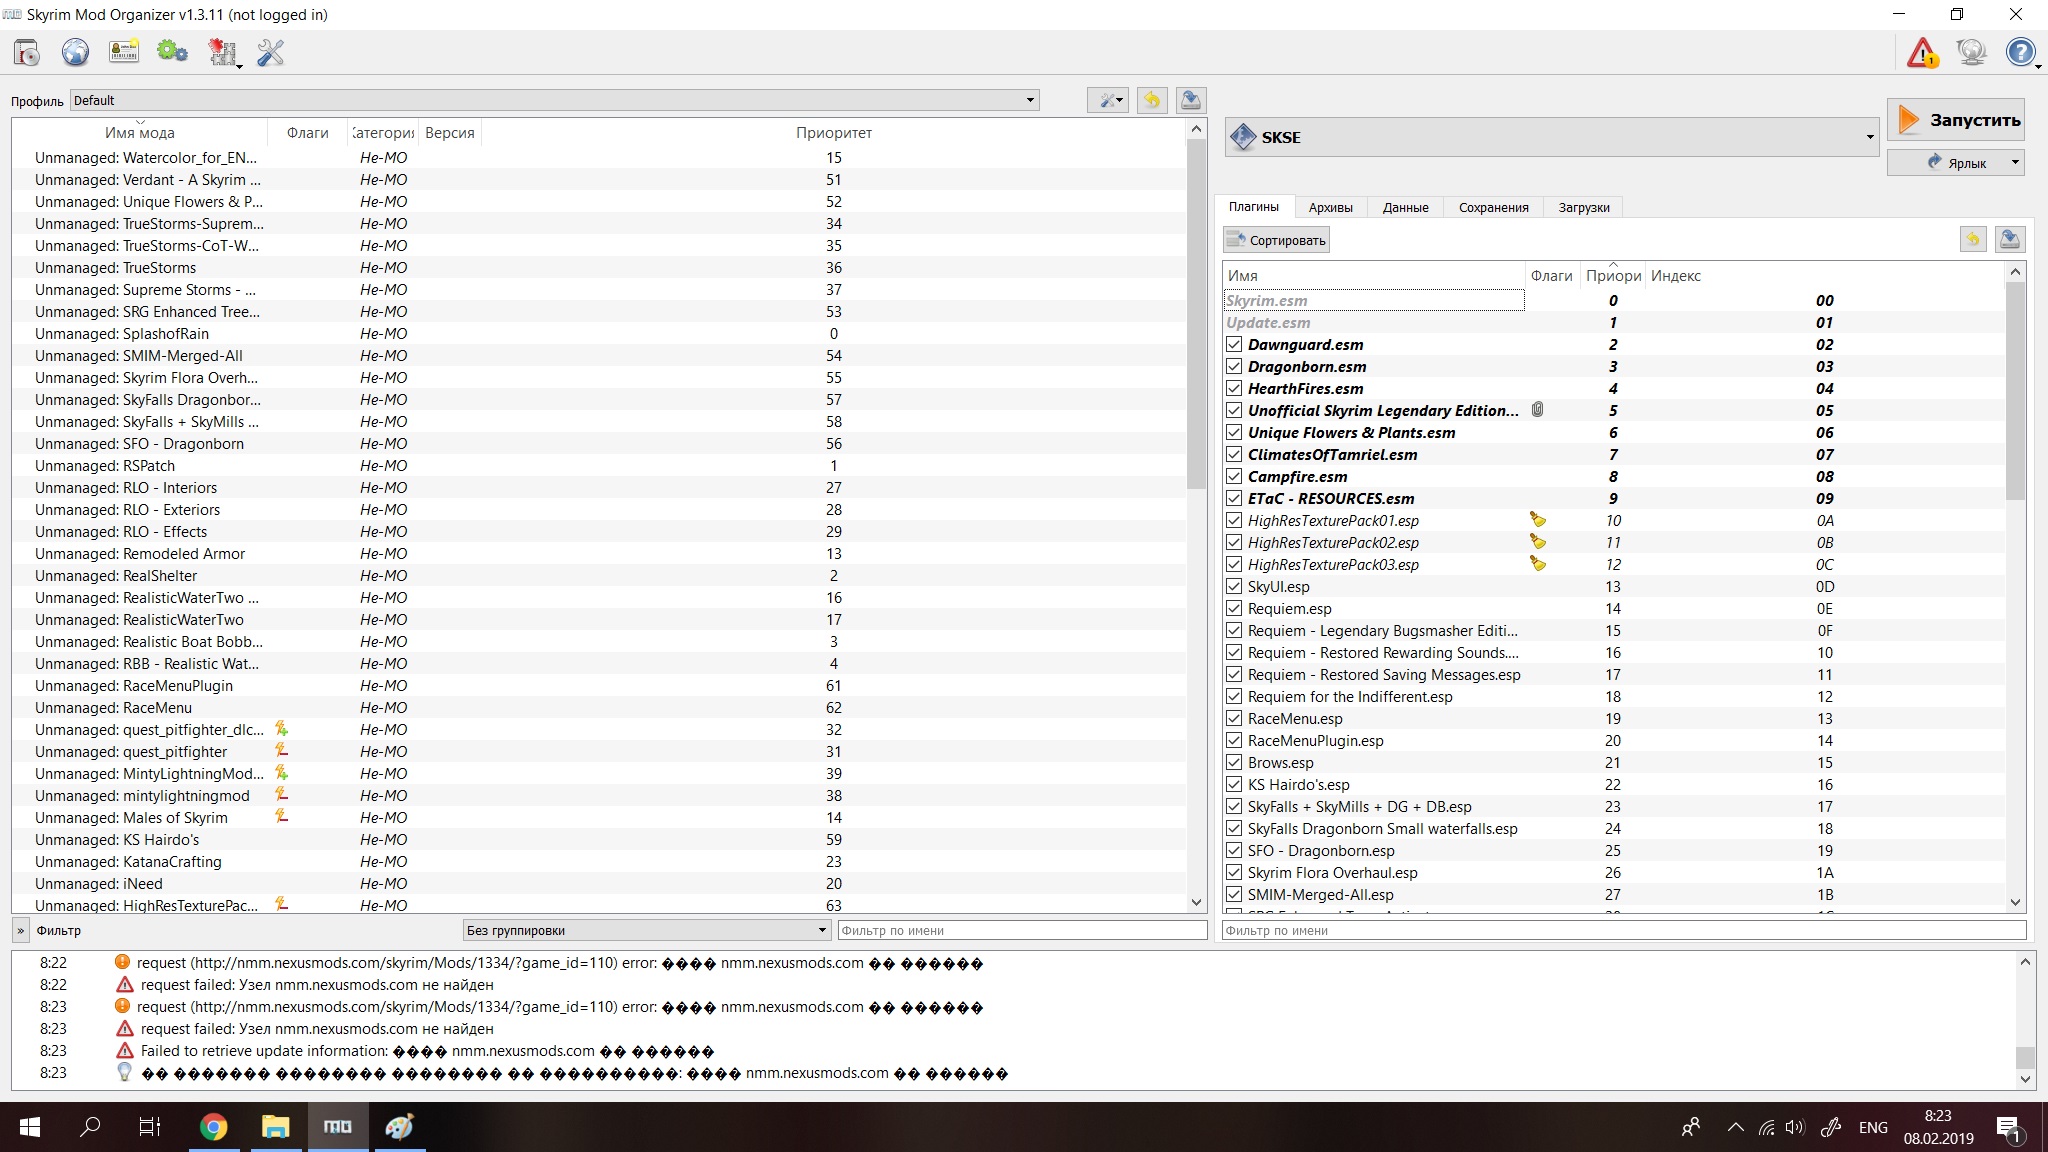Switch to the Архивы tab
This screenshot has width=2048, height=1152.
1330,207
